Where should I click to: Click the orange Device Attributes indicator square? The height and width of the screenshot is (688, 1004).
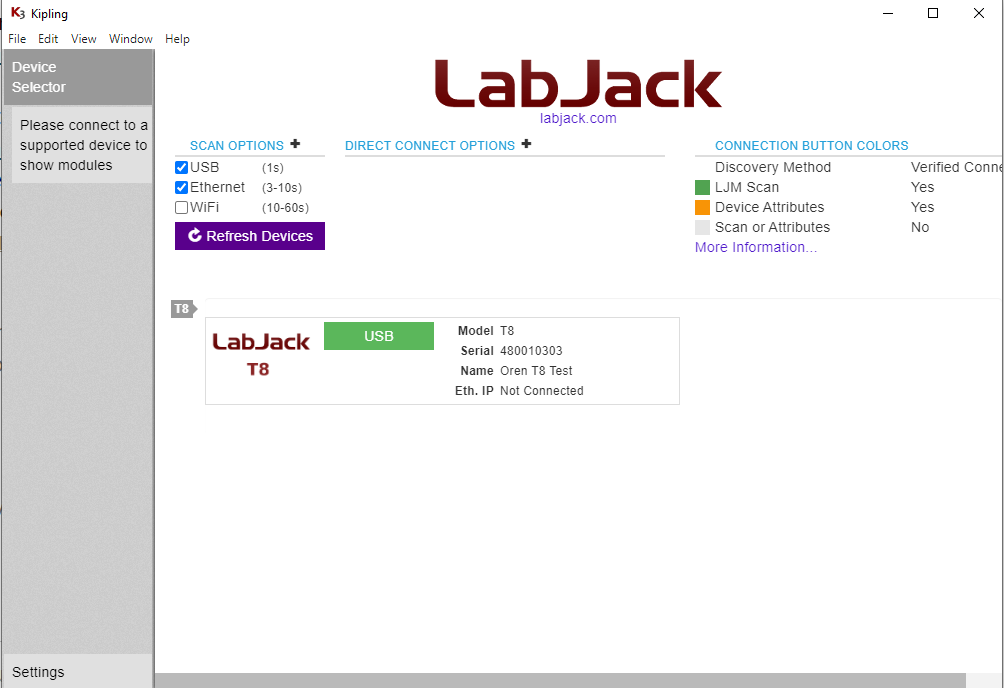tap(700, 207)
